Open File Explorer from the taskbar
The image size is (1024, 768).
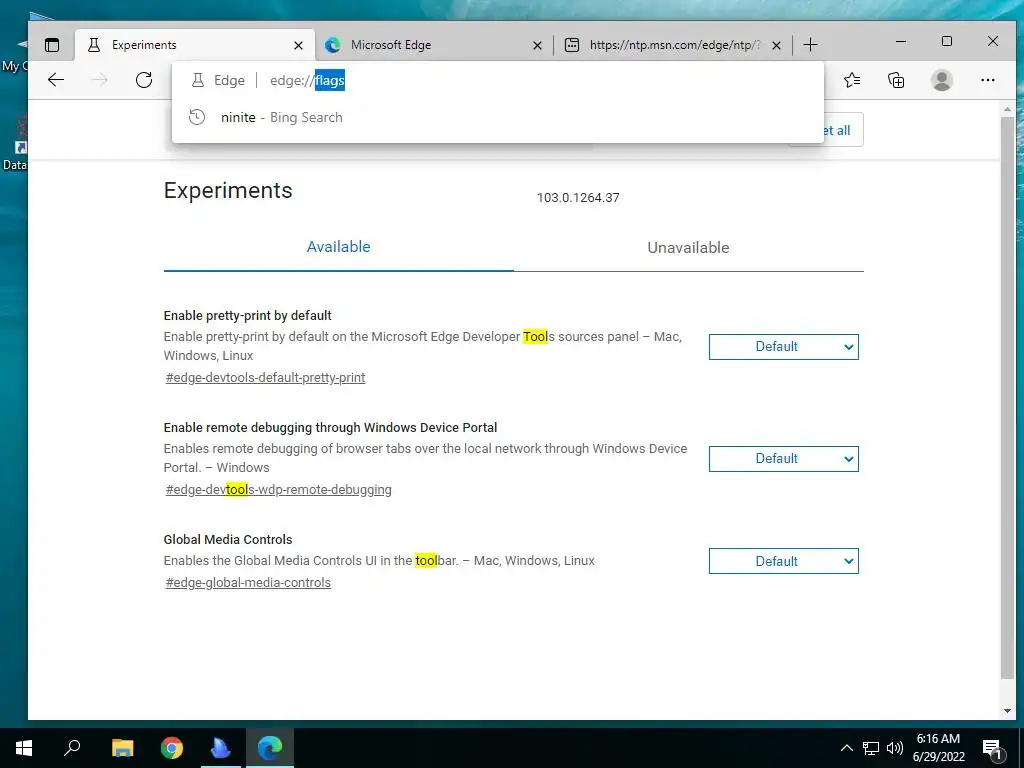pos(122,748)
